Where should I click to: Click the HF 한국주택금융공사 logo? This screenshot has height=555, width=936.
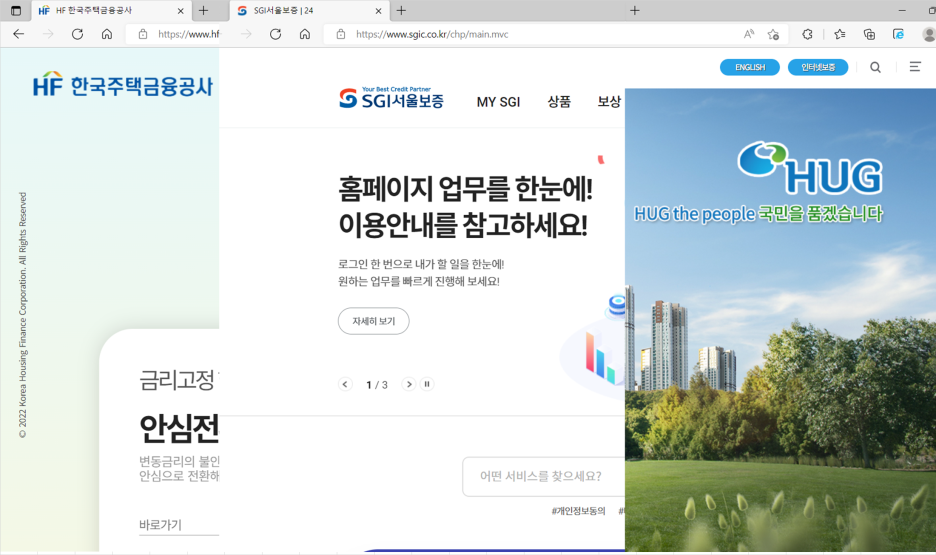click(122, 85)
